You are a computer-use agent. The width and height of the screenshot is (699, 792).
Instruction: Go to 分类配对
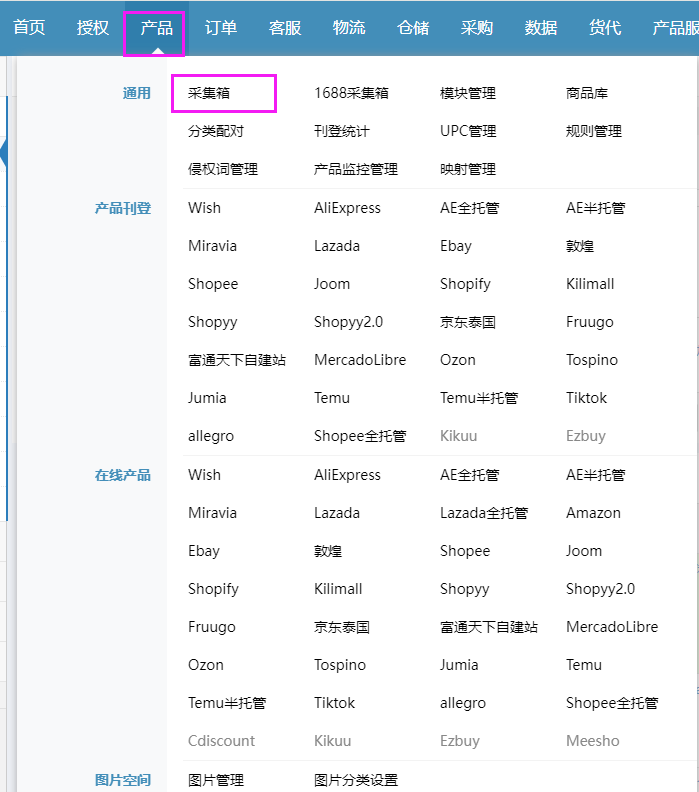pos(216,131)
